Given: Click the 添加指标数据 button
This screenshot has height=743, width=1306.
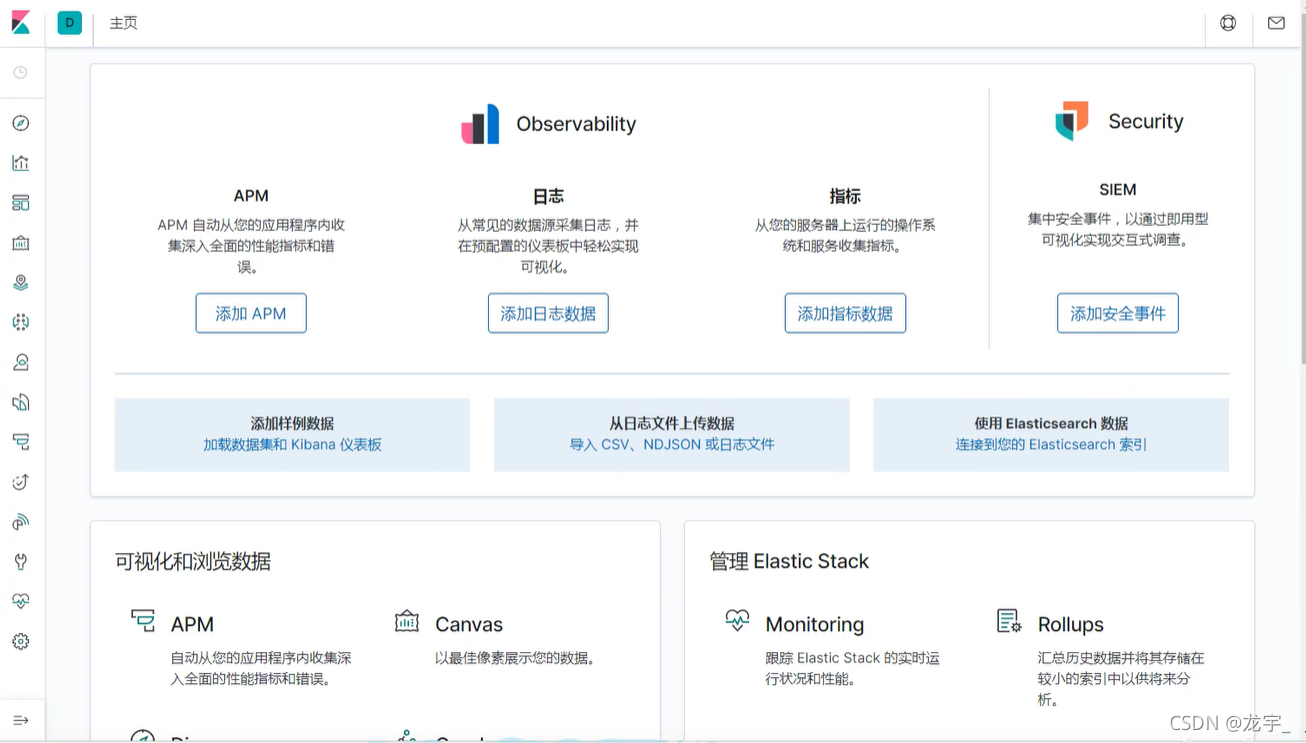Looking at the screenshot, I should [845, 313].
